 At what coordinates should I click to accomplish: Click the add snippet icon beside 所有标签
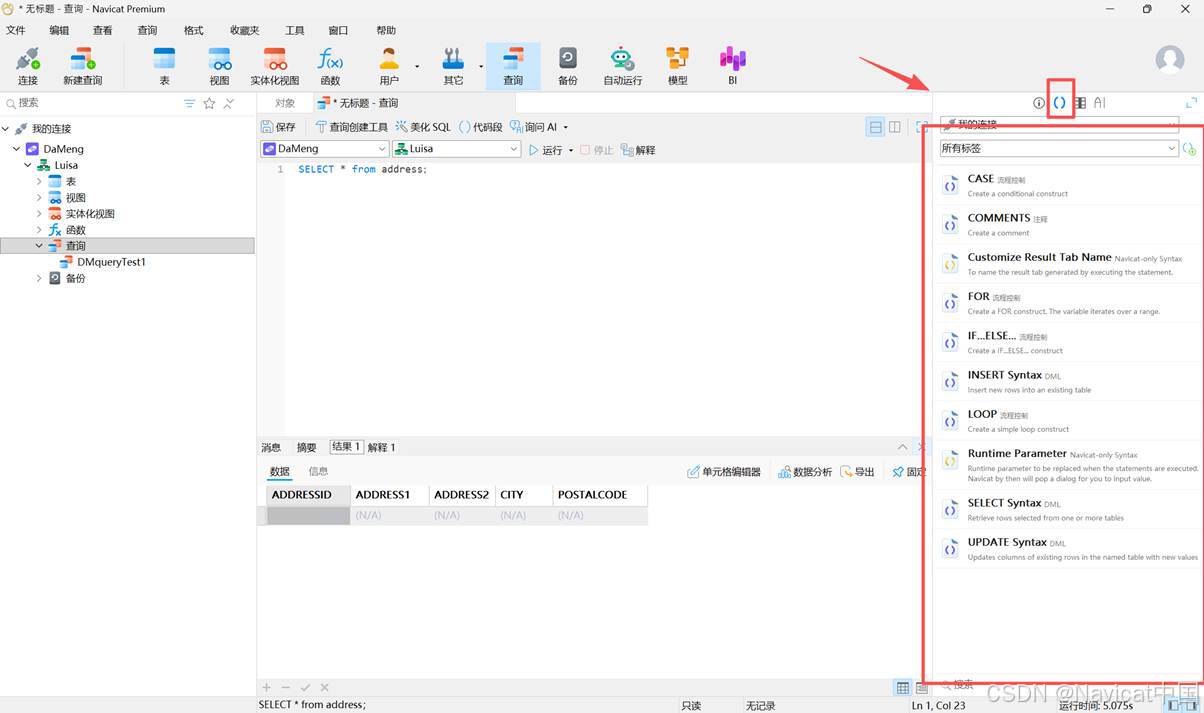point(1190,148)
